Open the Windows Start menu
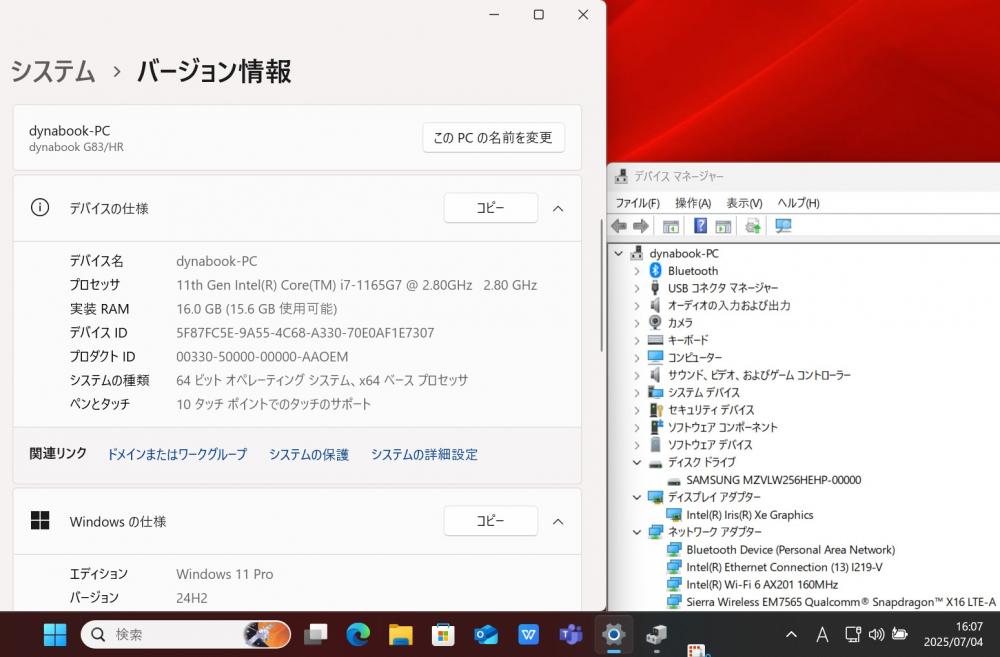Image resolution: width=1000 pixels, height=657 pixels. (55, 635)
